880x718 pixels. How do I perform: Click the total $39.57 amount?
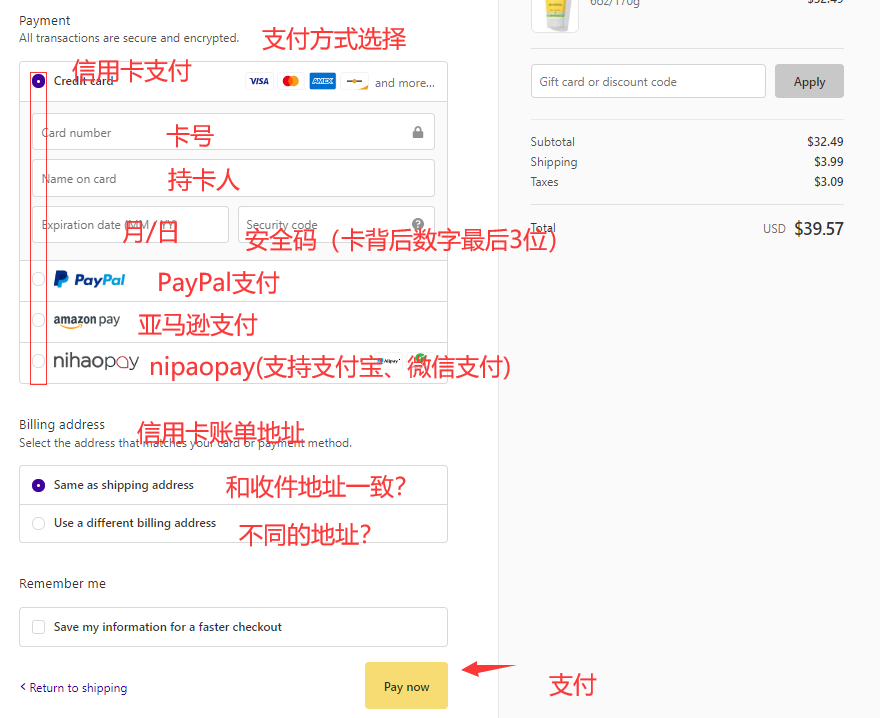point(818,228)
